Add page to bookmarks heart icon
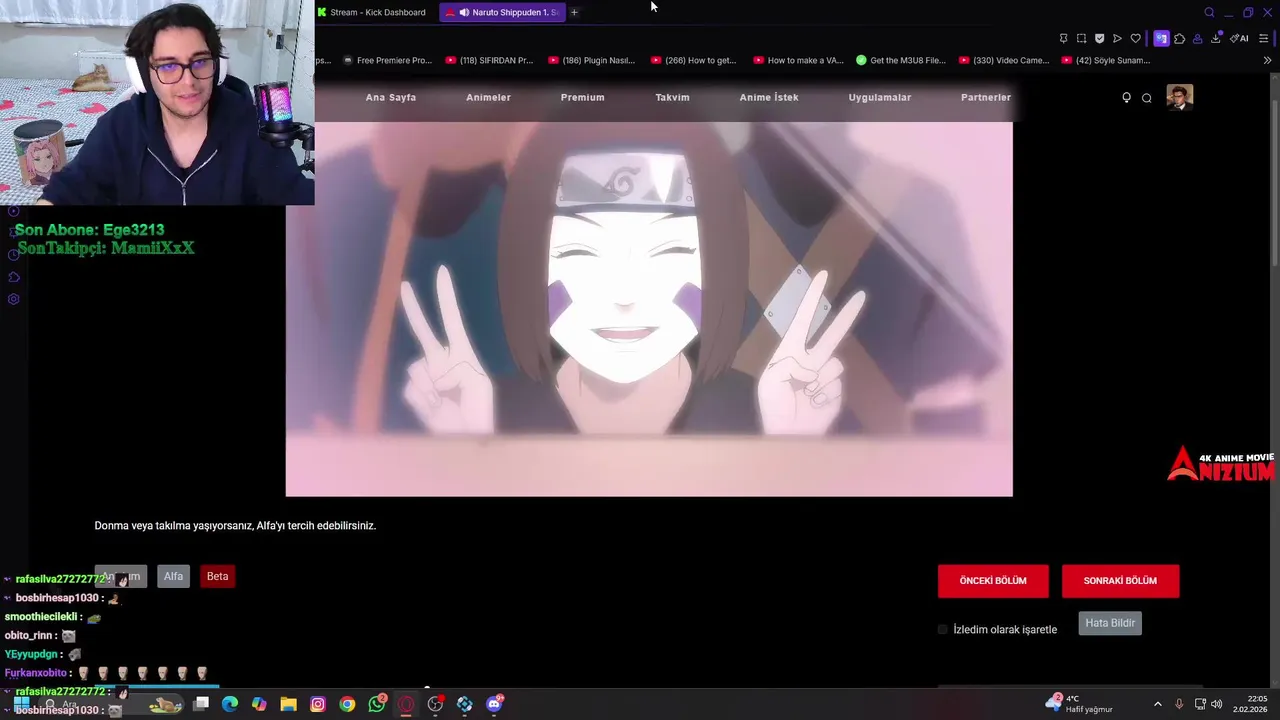The height and width of the screenshot is (720, 1280). [1135, 38]
